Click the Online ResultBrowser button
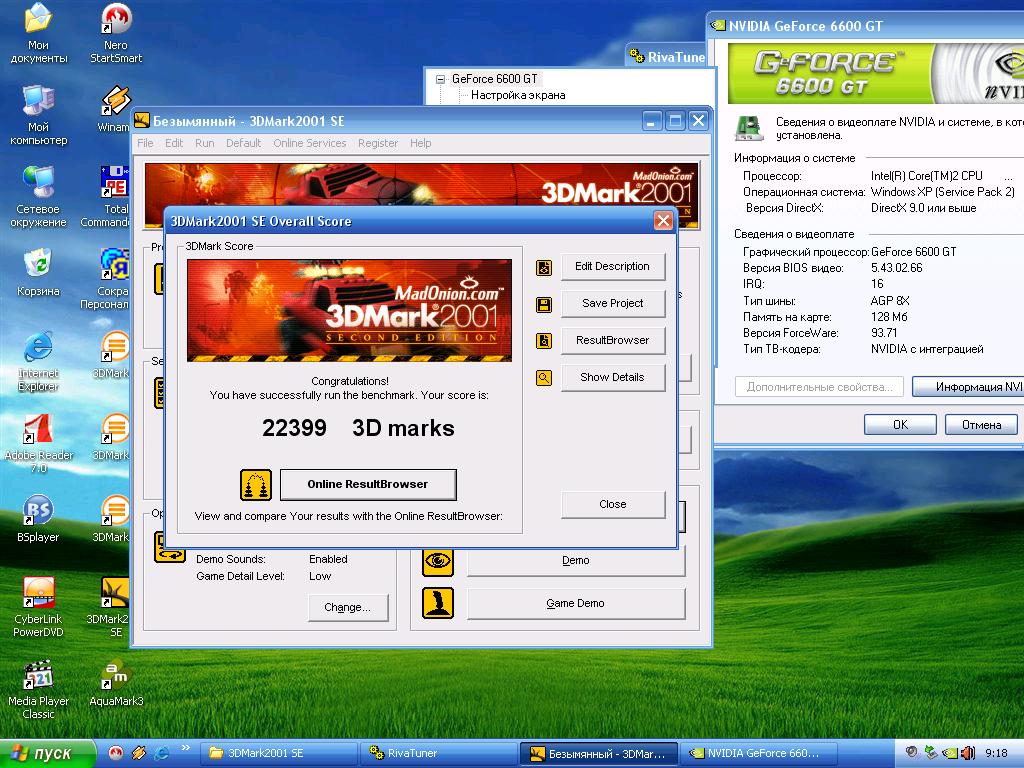 tap(368, 485)
